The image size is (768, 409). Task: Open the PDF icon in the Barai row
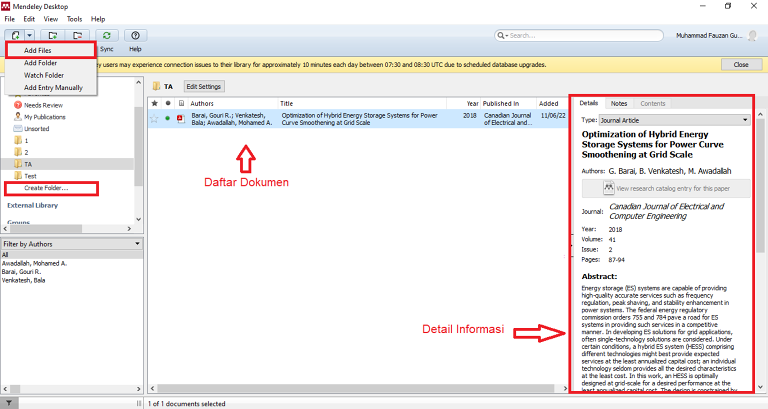click(181, 119)
